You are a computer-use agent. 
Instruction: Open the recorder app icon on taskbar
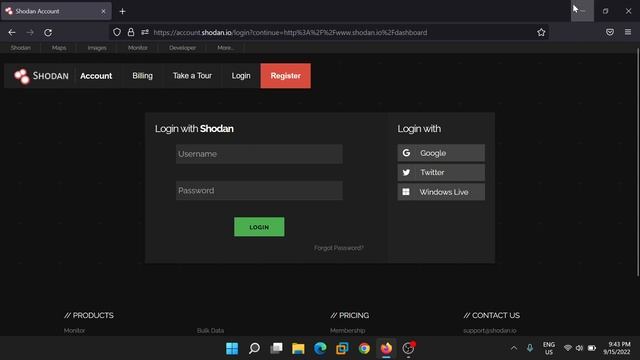[408, 348]
